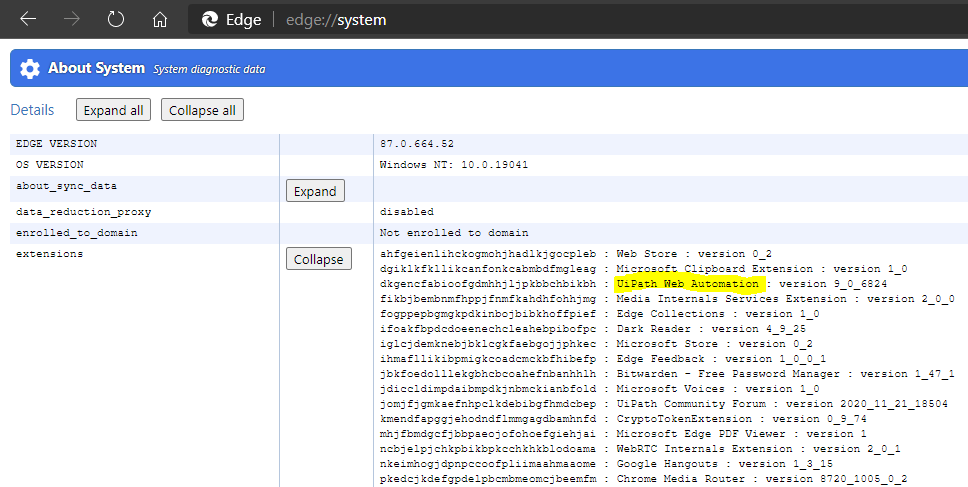Collapse the extensions row
The width and height of the screenshot is (968, 487).
coord(319,259)
